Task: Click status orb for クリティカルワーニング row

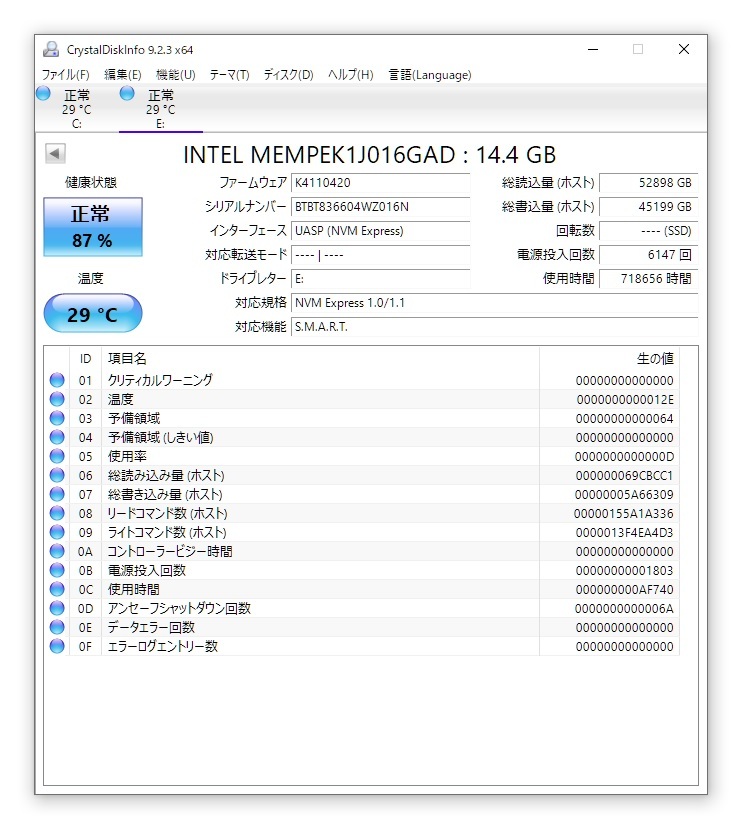Action: (57, 380)
